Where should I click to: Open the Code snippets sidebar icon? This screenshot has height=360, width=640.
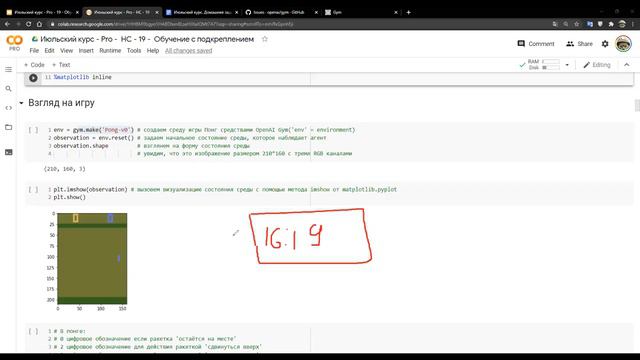tap(9, 108)
